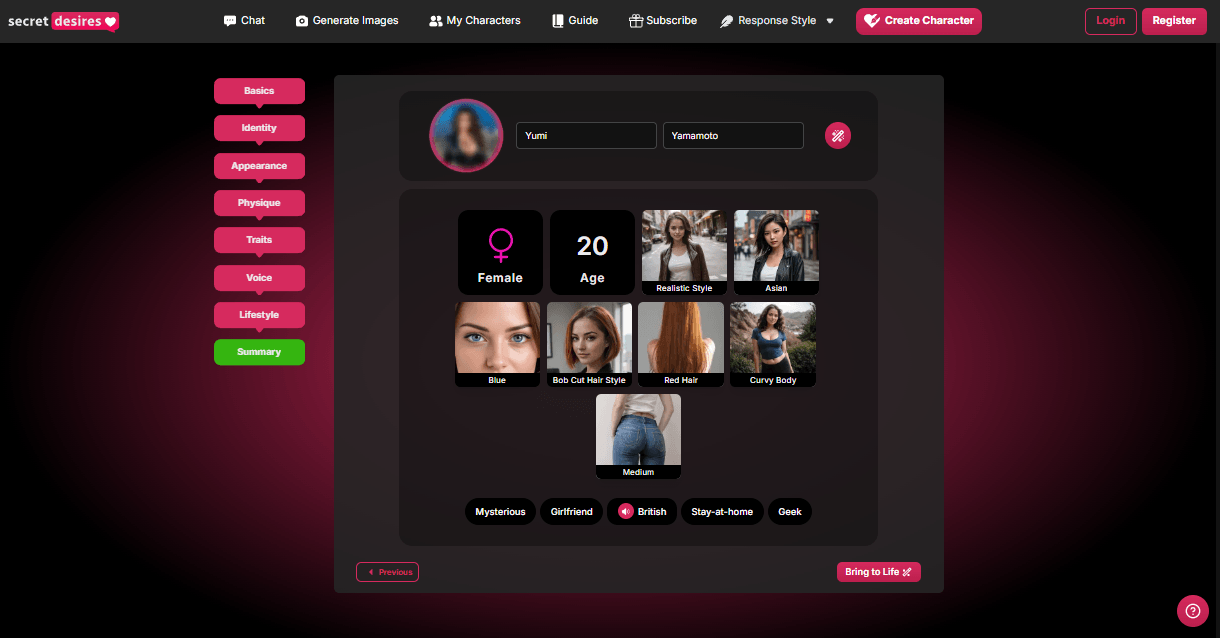Go to My Characters page
This screenshot has height=638, width=1220.
(474, 21)
